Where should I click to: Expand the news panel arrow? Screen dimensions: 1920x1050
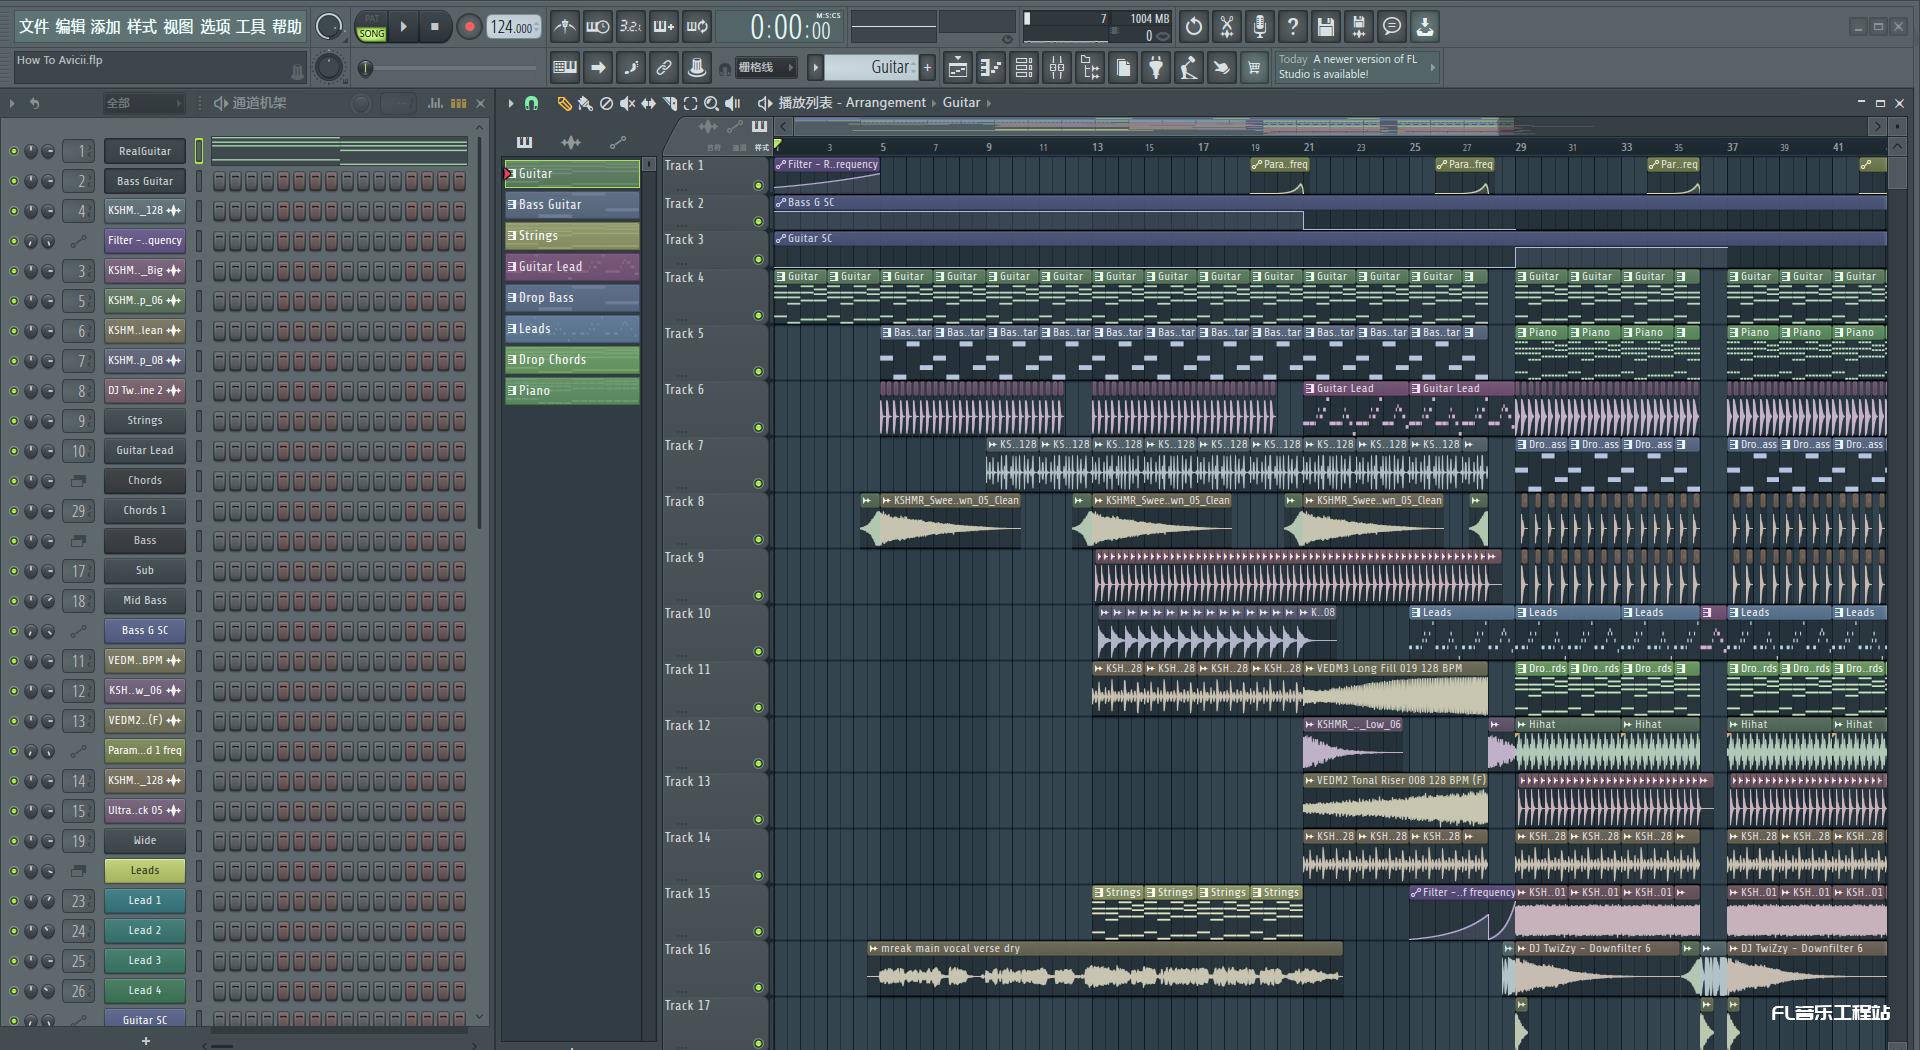[x=1432, y=67]
